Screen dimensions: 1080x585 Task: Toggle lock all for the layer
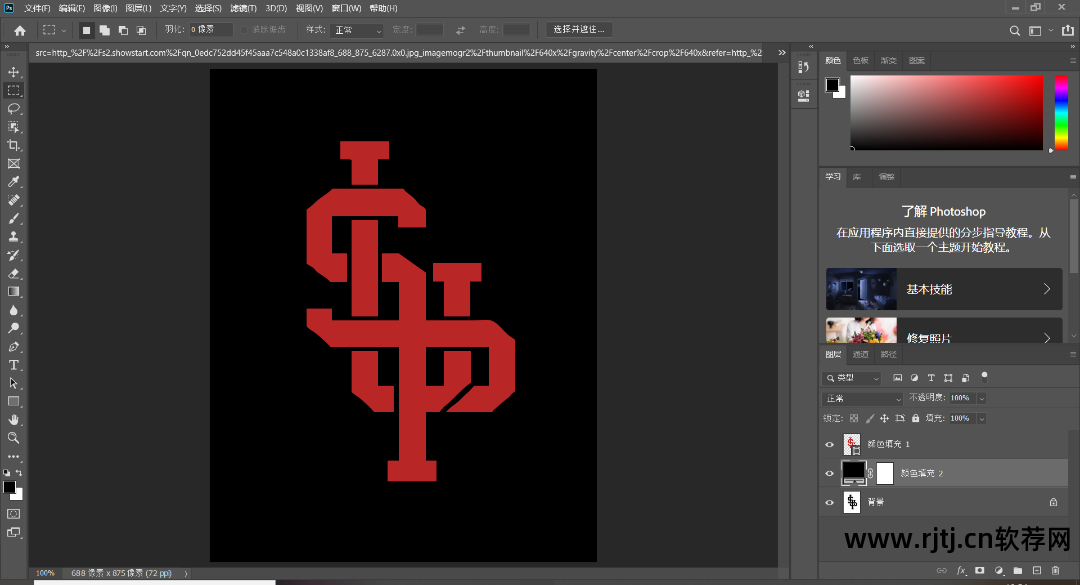[x=915, y=418]
